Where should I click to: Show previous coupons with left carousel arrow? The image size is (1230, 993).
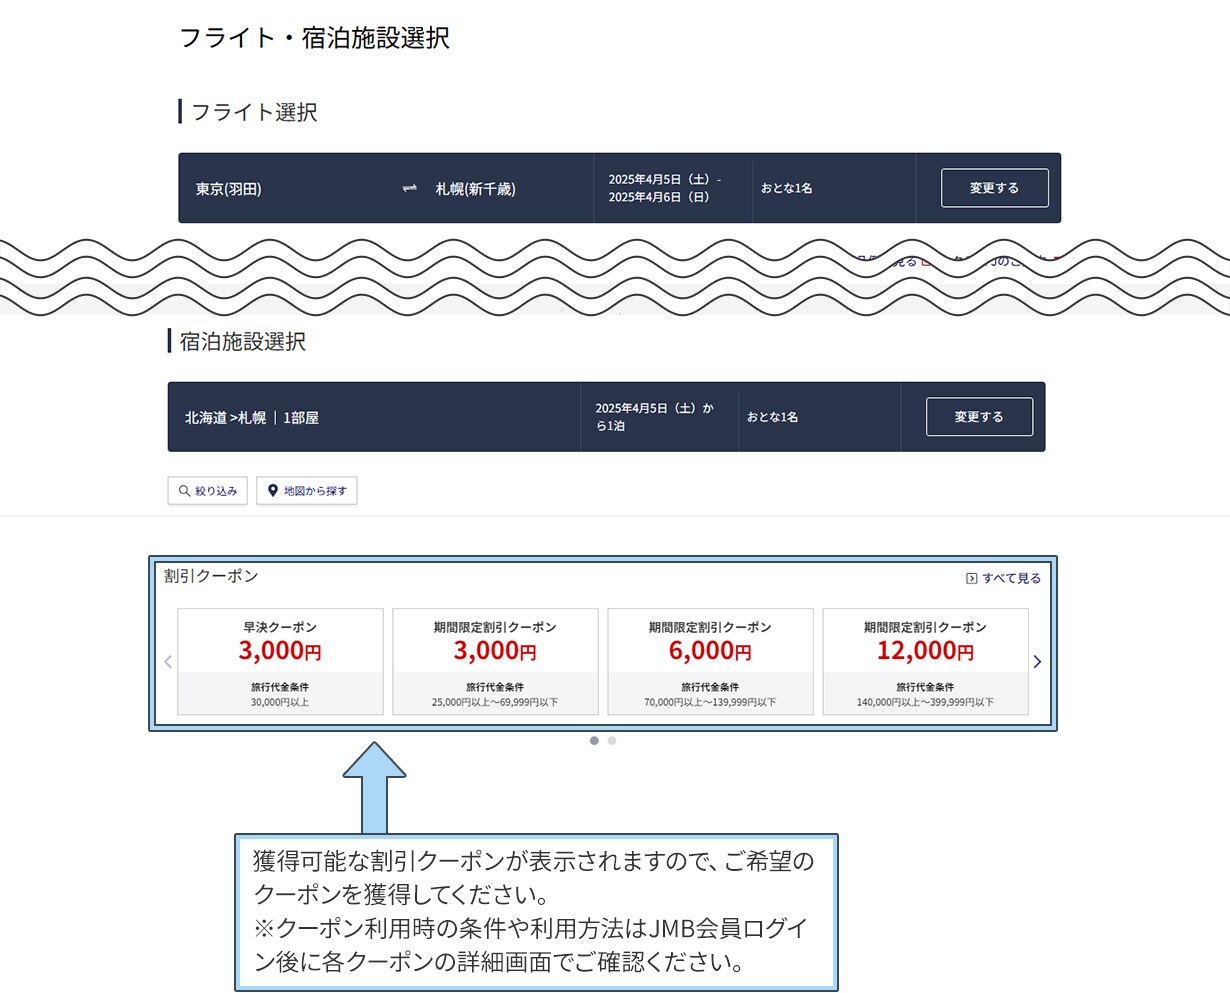168,661
